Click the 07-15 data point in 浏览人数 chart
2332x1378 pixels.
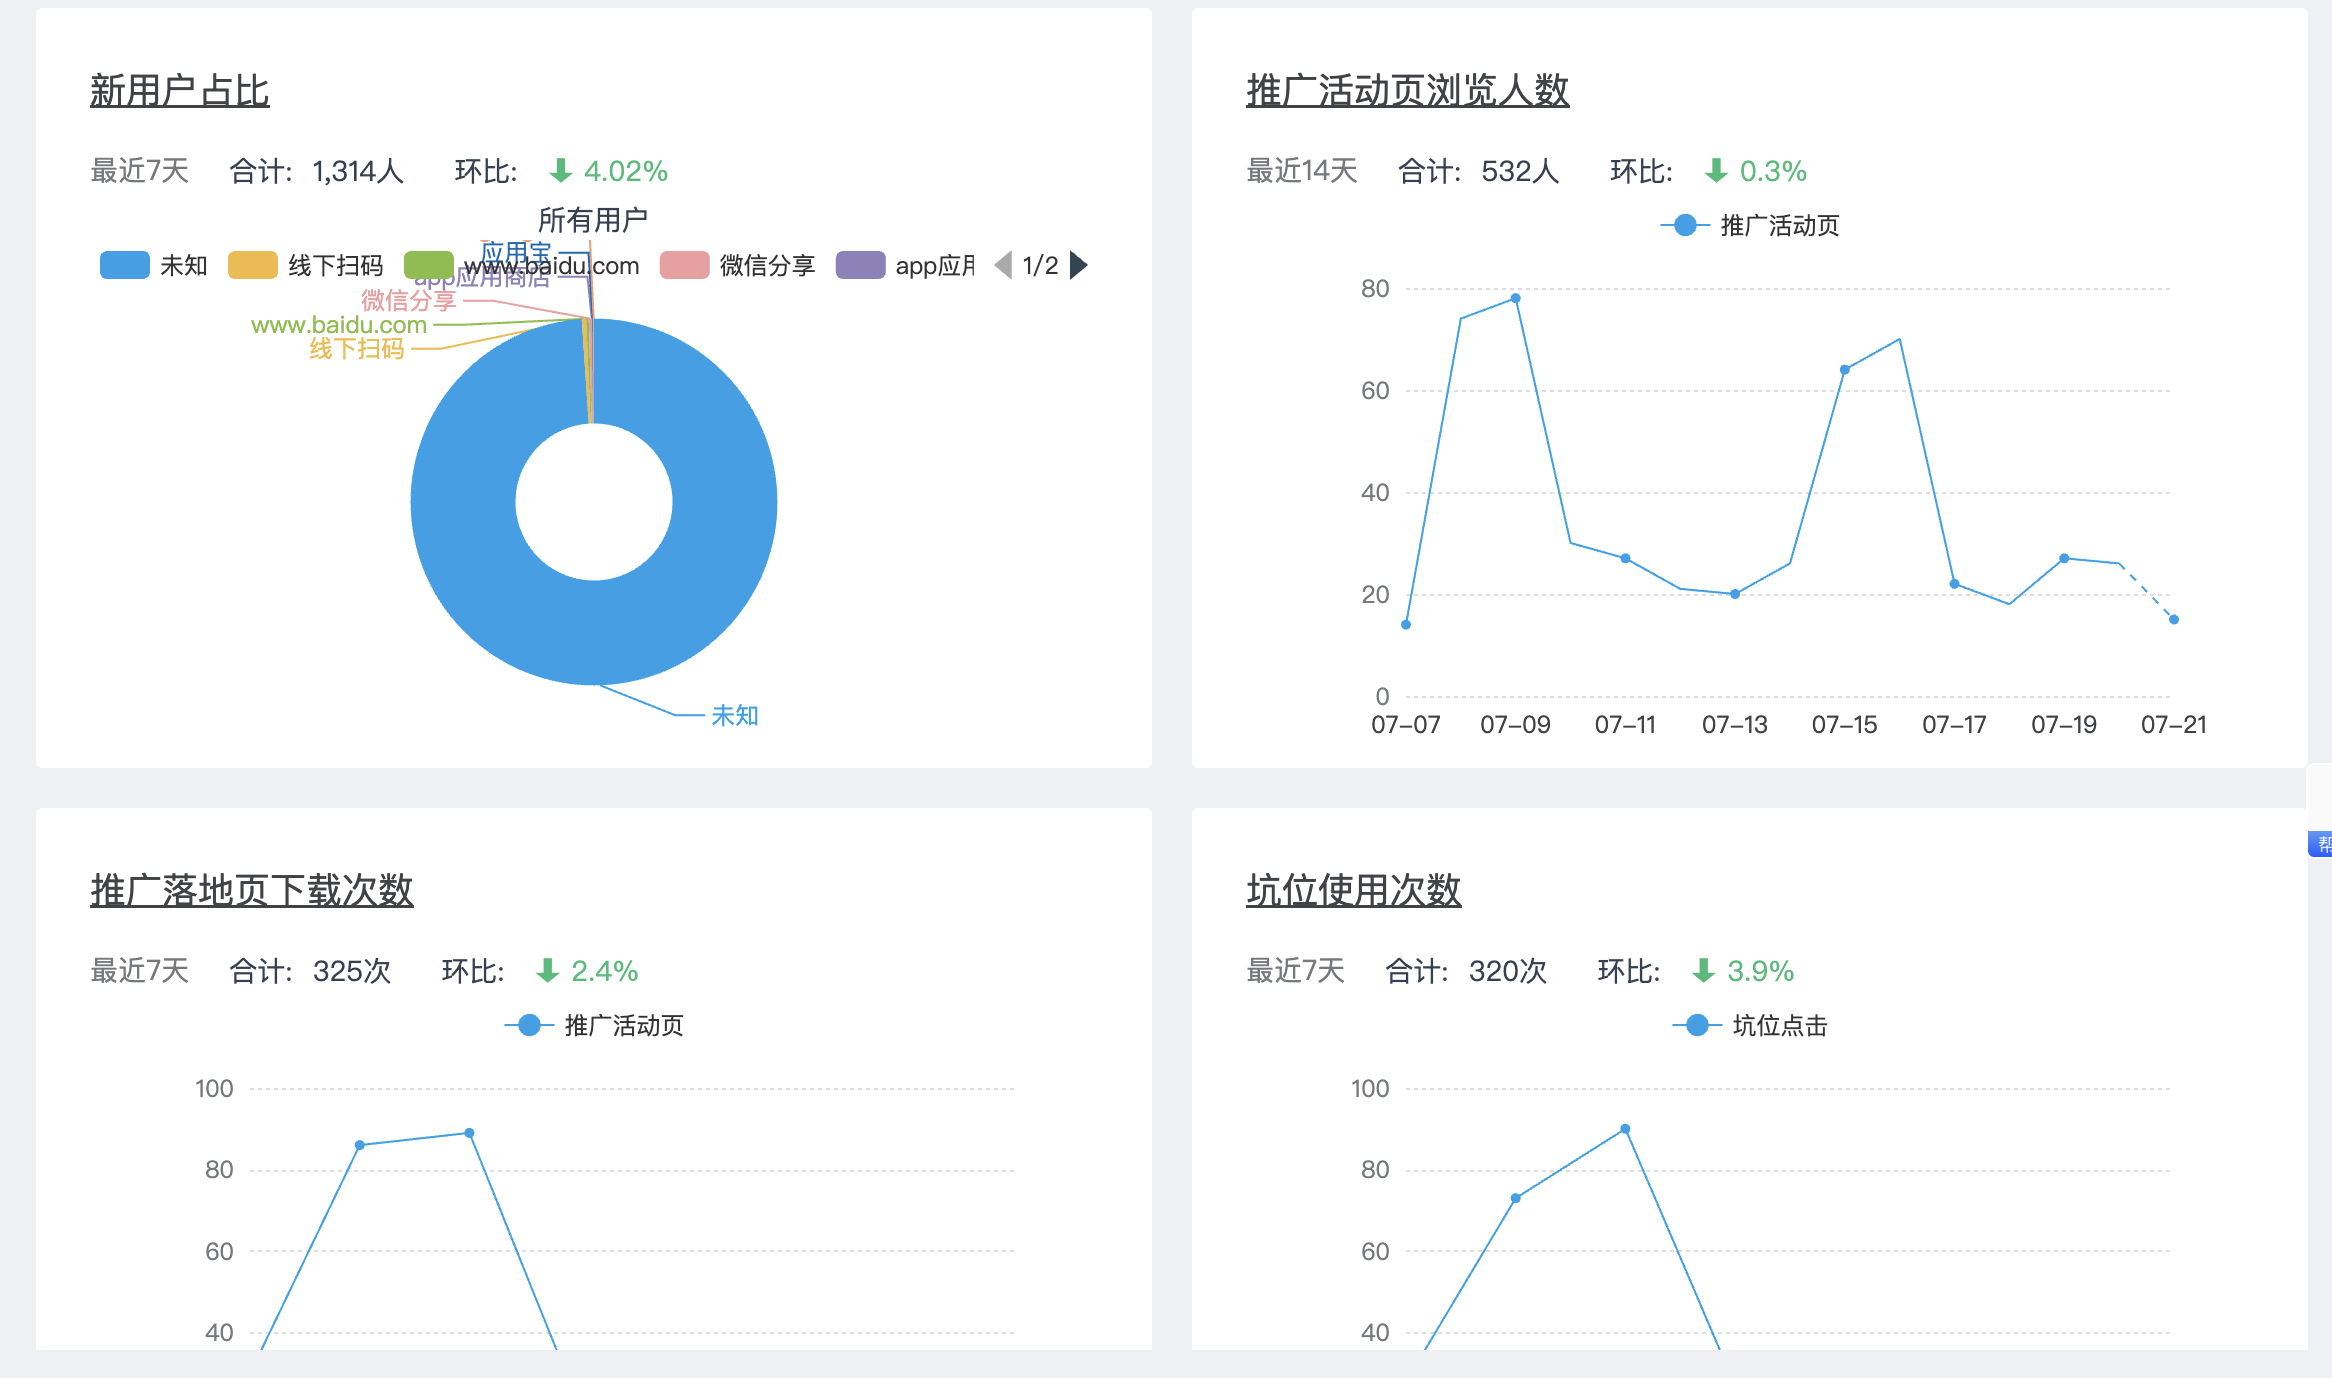(x=1845, y=369)
